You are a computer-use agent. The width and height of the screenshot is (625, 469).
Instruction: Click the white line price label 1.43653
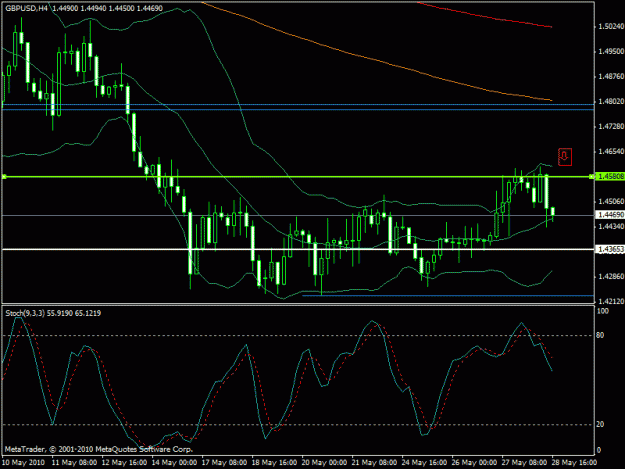pyautogui.click(x=609, y=249)
